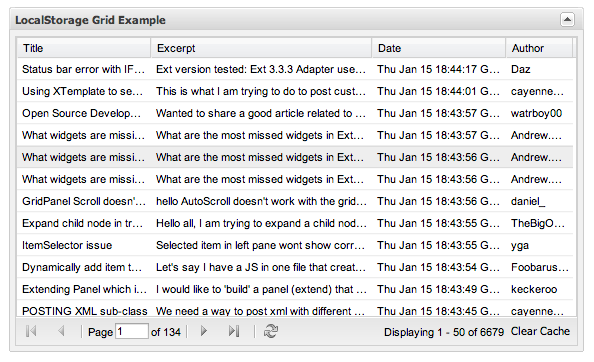Click 'of 134' page count text
594x362 pixels.
166,332
